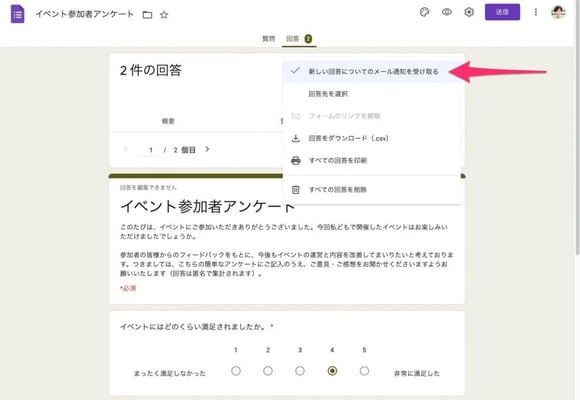Click the response count badge on 回答 tab

[x=308, y=38]
